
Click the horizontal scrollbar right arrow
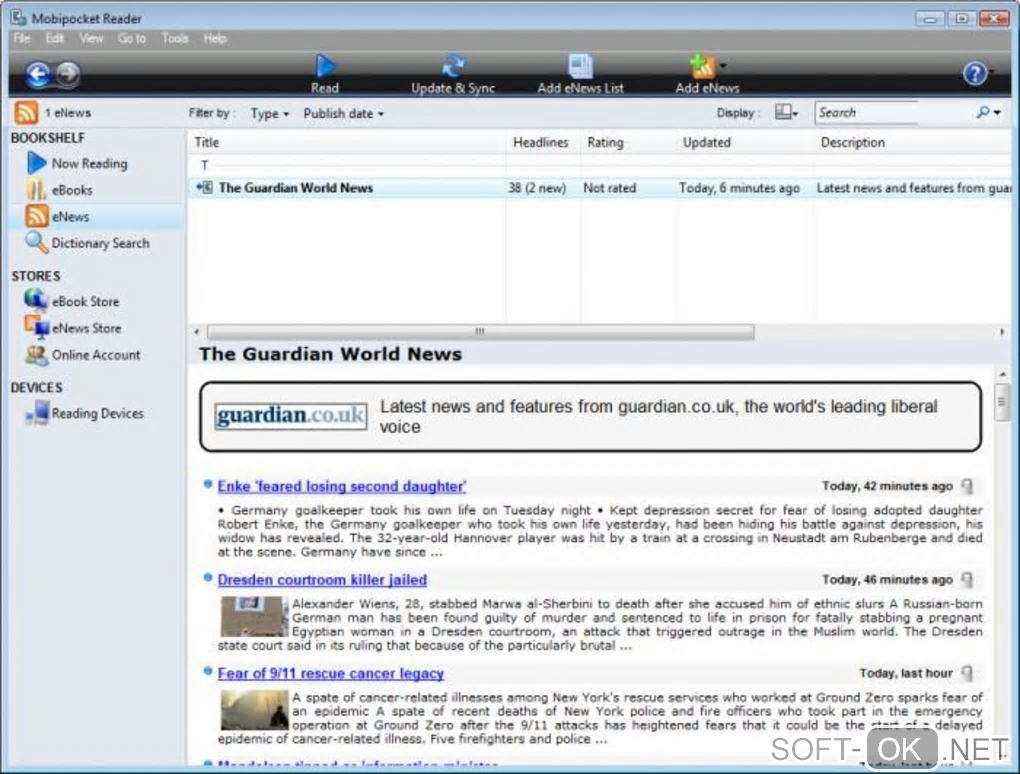1002,332
